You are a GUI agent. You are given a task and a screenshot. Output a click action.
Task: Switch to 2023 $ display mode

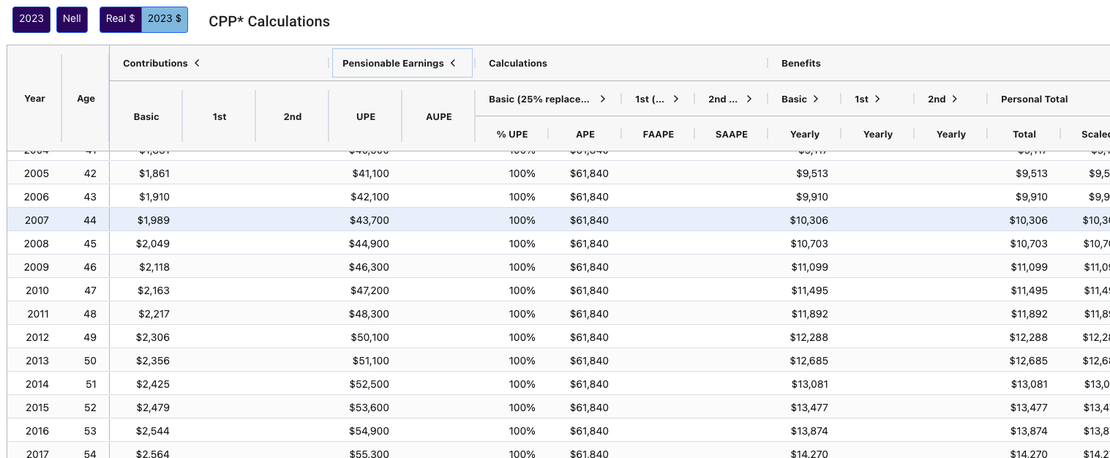(x=163, y=19)
